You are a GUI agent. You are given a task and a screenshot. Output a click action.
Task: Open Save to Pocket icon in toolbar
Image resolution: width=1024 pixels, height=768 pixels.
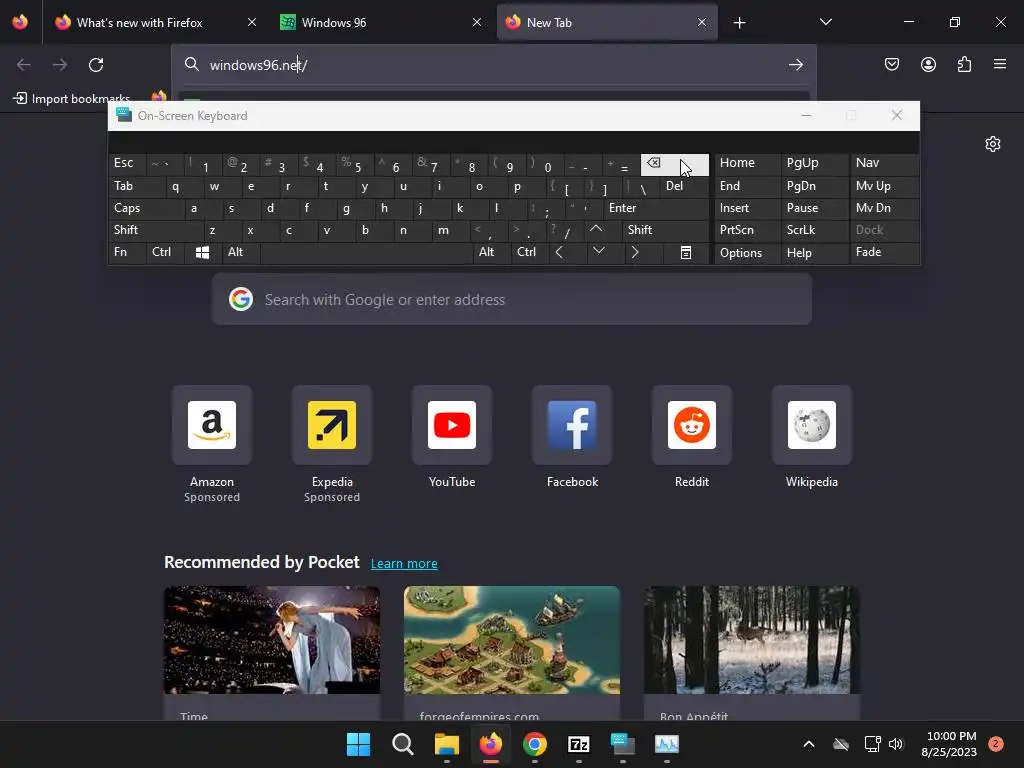[x=891, y=64]
